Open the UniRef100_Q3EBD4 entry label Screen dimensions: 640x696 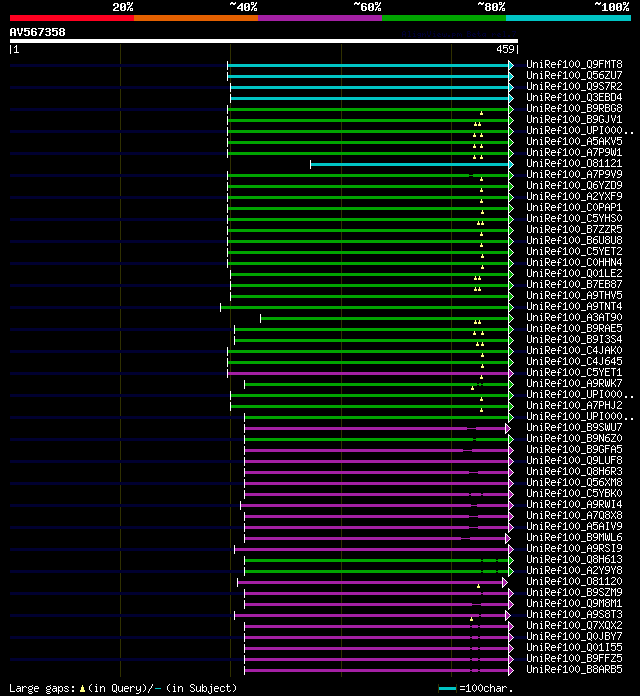574,98
